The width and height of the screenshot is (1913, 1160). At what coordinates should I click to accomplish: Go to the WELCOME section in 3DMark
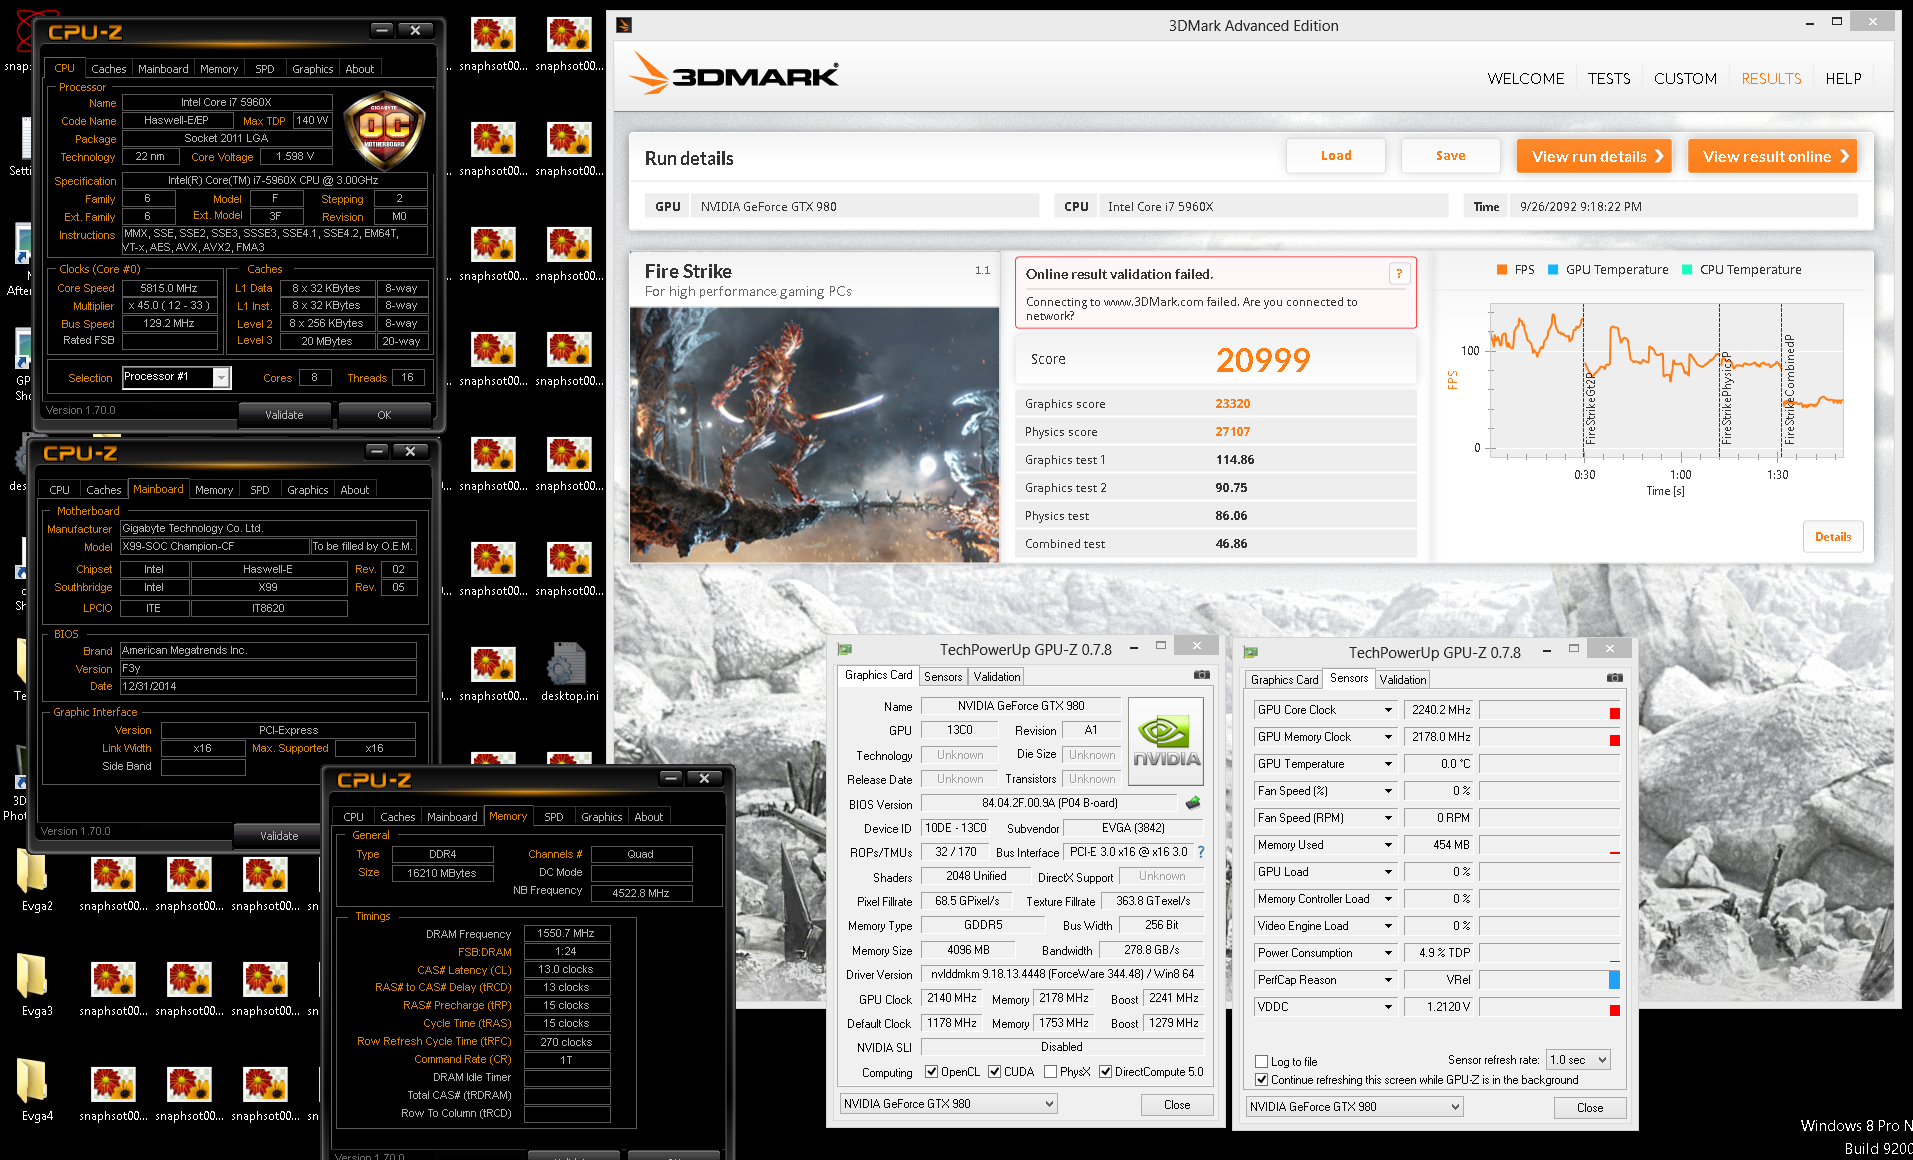1525,79
